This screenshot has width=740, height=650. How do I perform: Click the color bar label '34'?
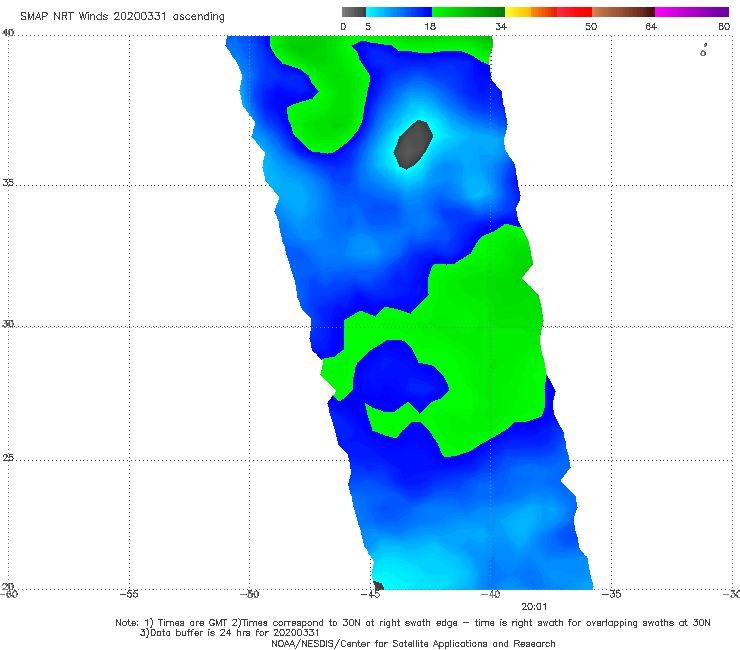(x=501, y=26)
